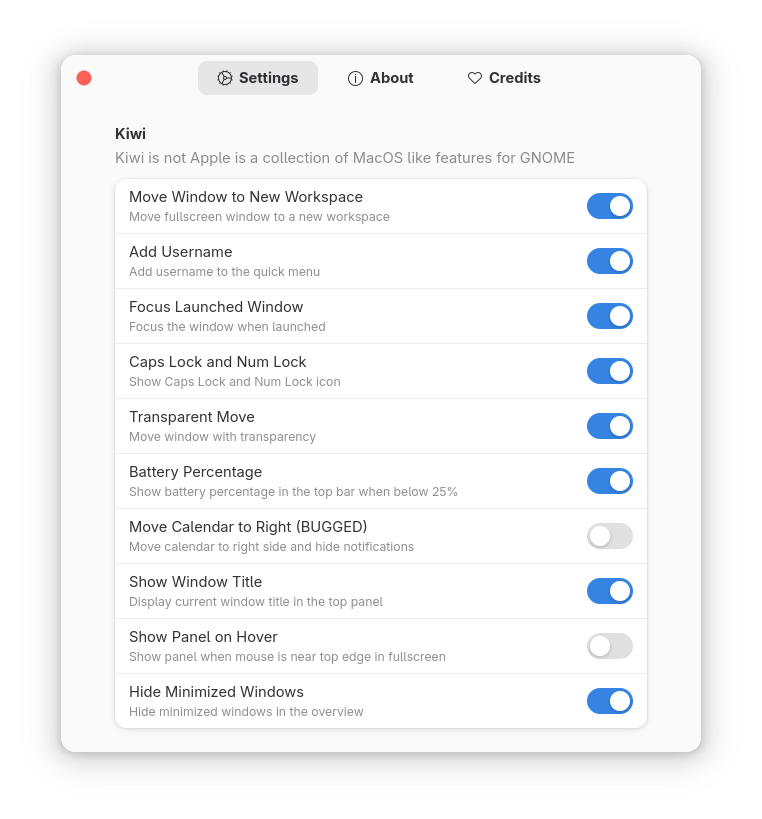Enable Show Panel on Hover
The image size is (762, 819).
[609, 646]
